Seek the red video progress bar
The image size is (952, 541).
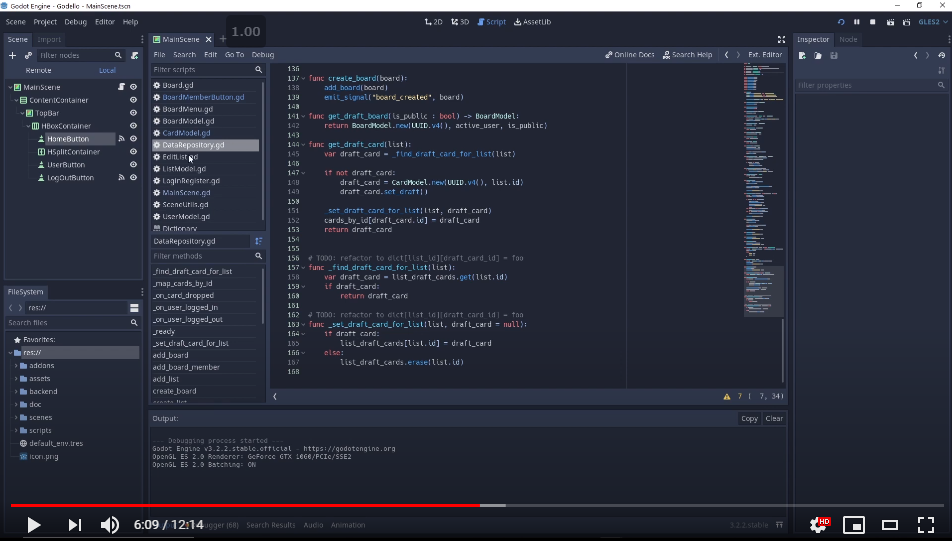pyautogui.click(x=245, y=505)
